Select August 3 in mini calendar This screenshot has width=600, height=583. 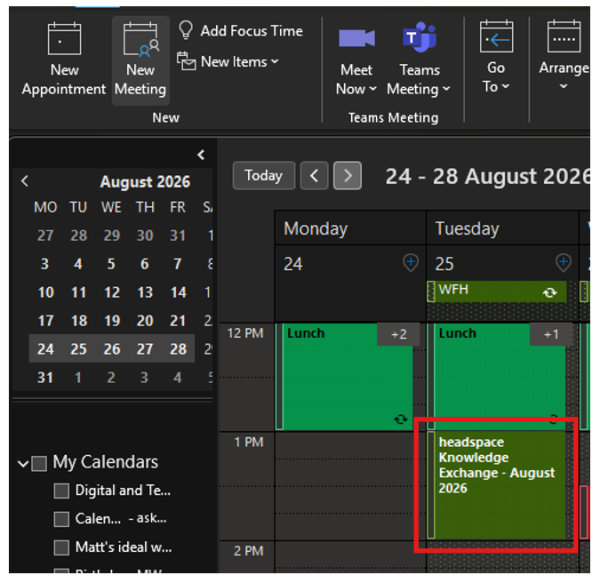point(45,264)
